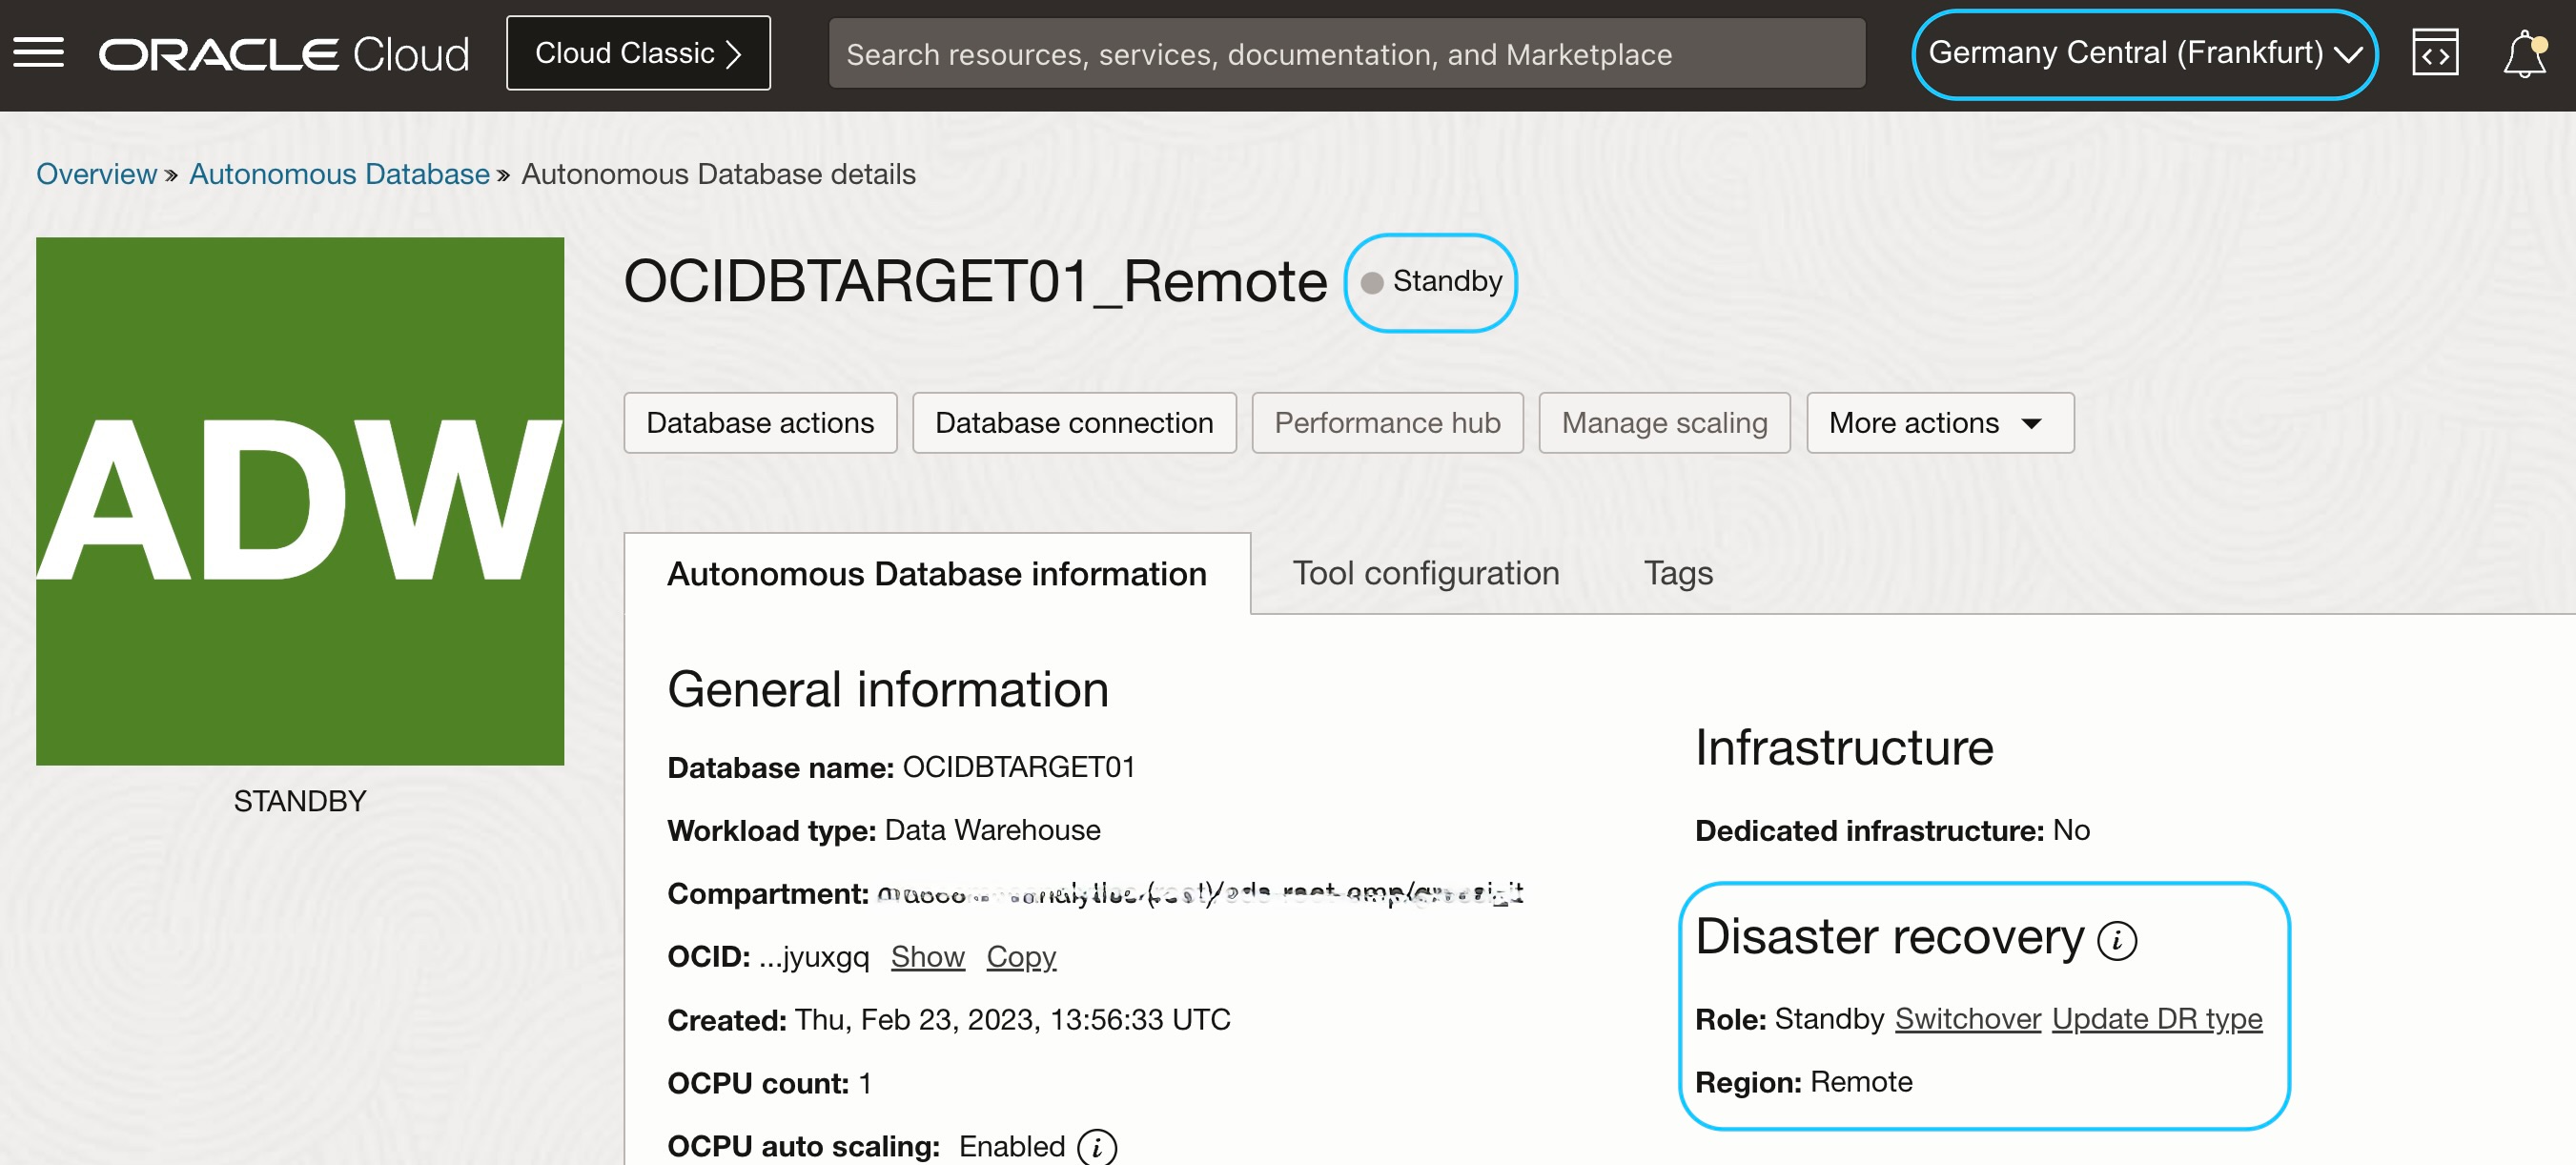Screen dimensions: 2576x1165
Task: Click the Switchover link
Action: point(1967,1019)
